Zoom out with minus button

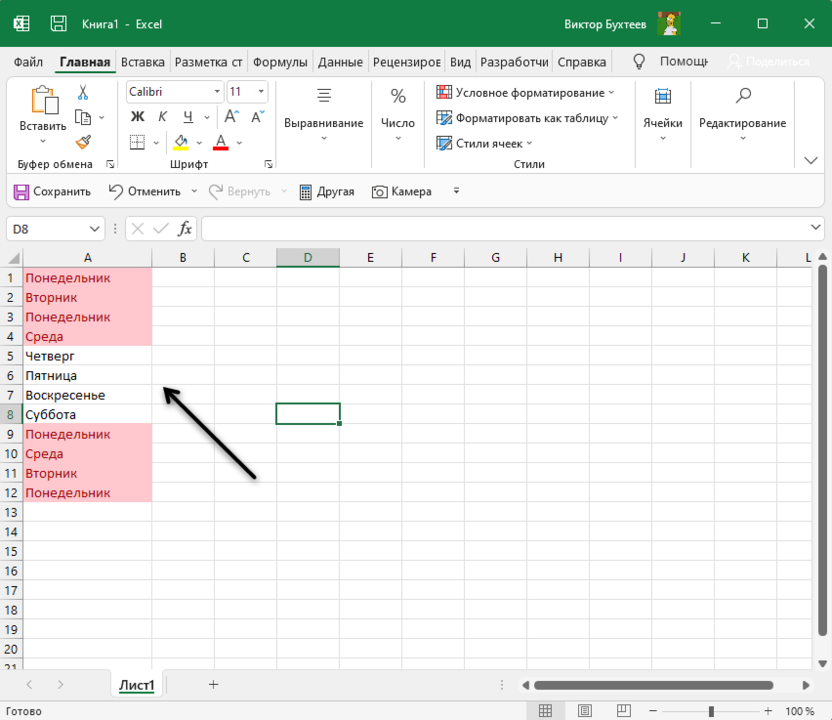653,711
